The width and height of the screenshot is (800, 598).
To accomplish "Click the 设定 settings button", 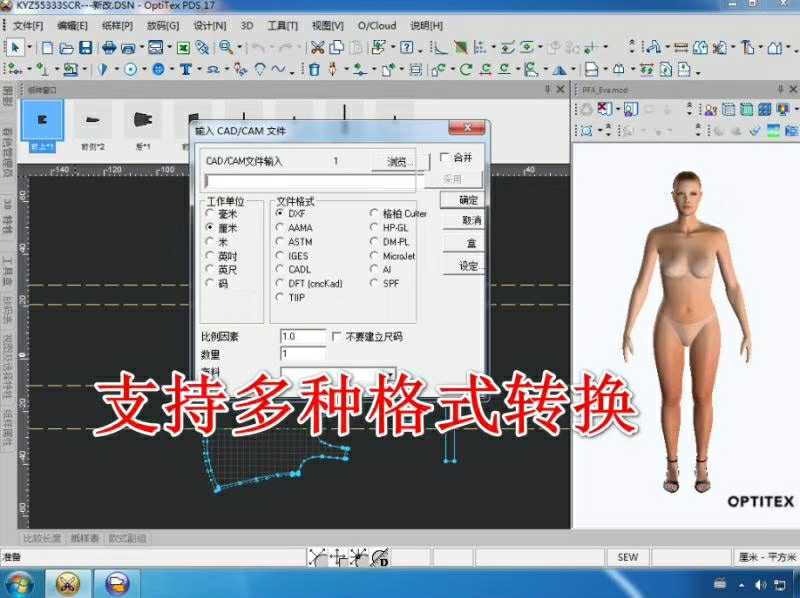I will click(x=463, y=266).
